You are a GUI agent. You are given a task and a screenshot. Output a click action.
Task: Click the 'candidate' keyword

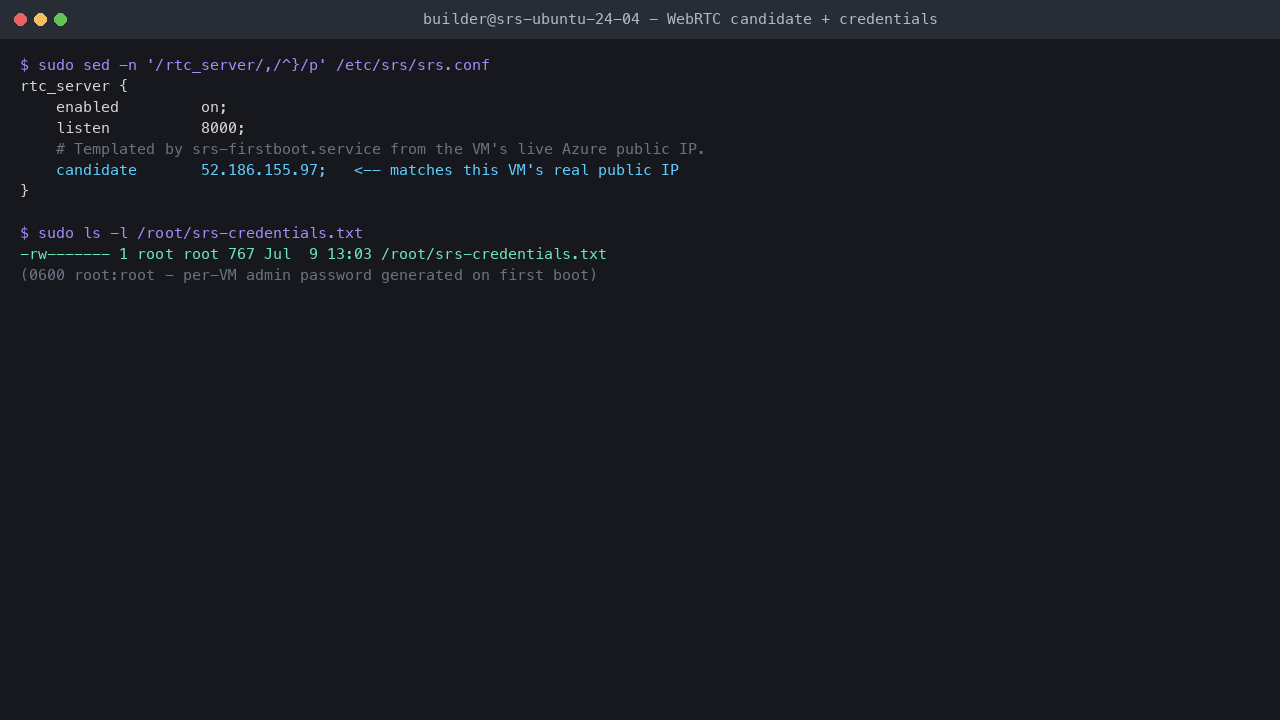coord(96,170)
